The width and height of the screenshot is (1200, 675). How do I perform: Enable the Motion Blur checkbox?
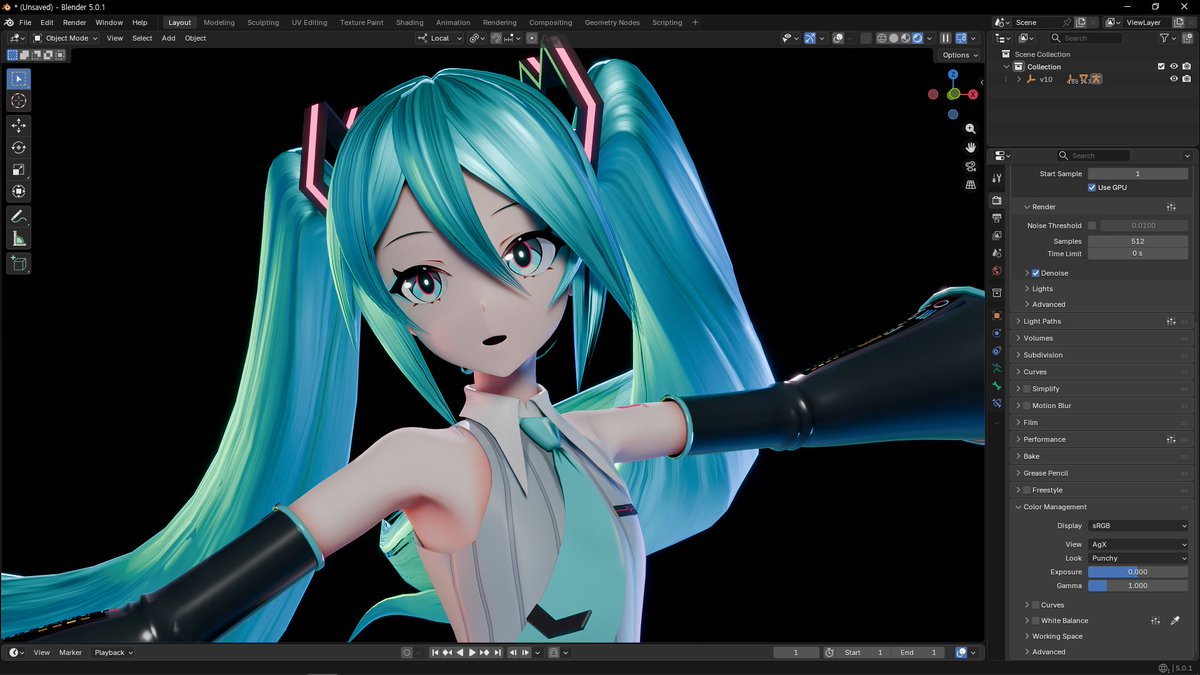[x=1027, y=406]
